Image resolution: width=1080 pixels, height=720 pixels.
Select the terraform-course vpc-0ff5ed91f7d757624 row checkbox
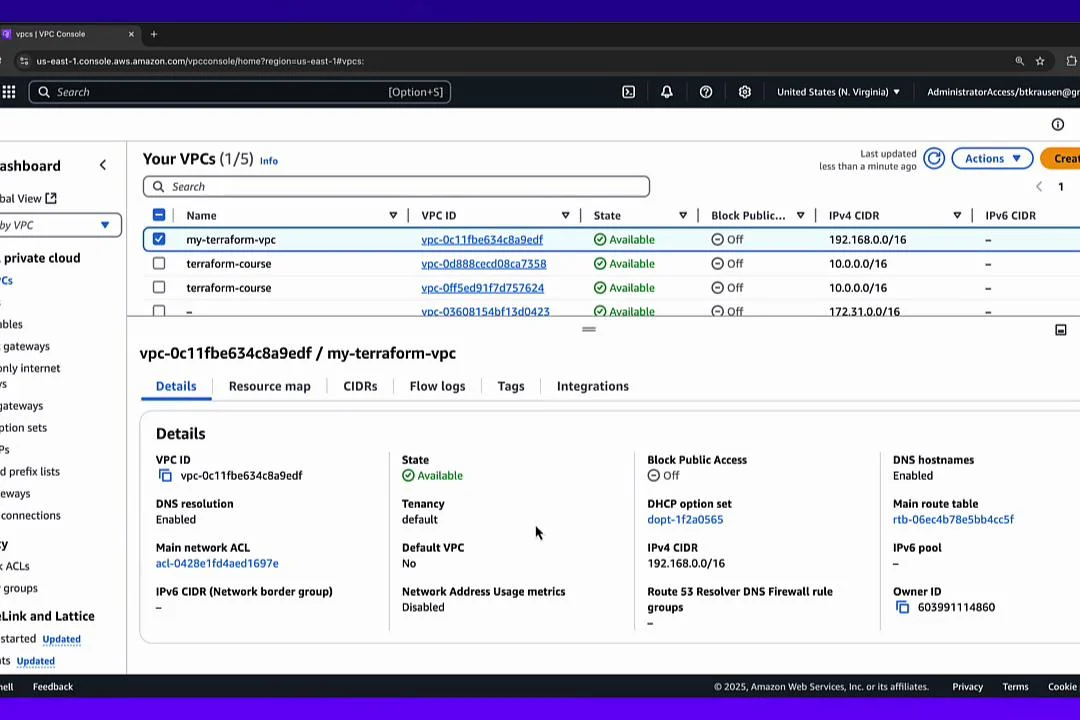[159, 287]
